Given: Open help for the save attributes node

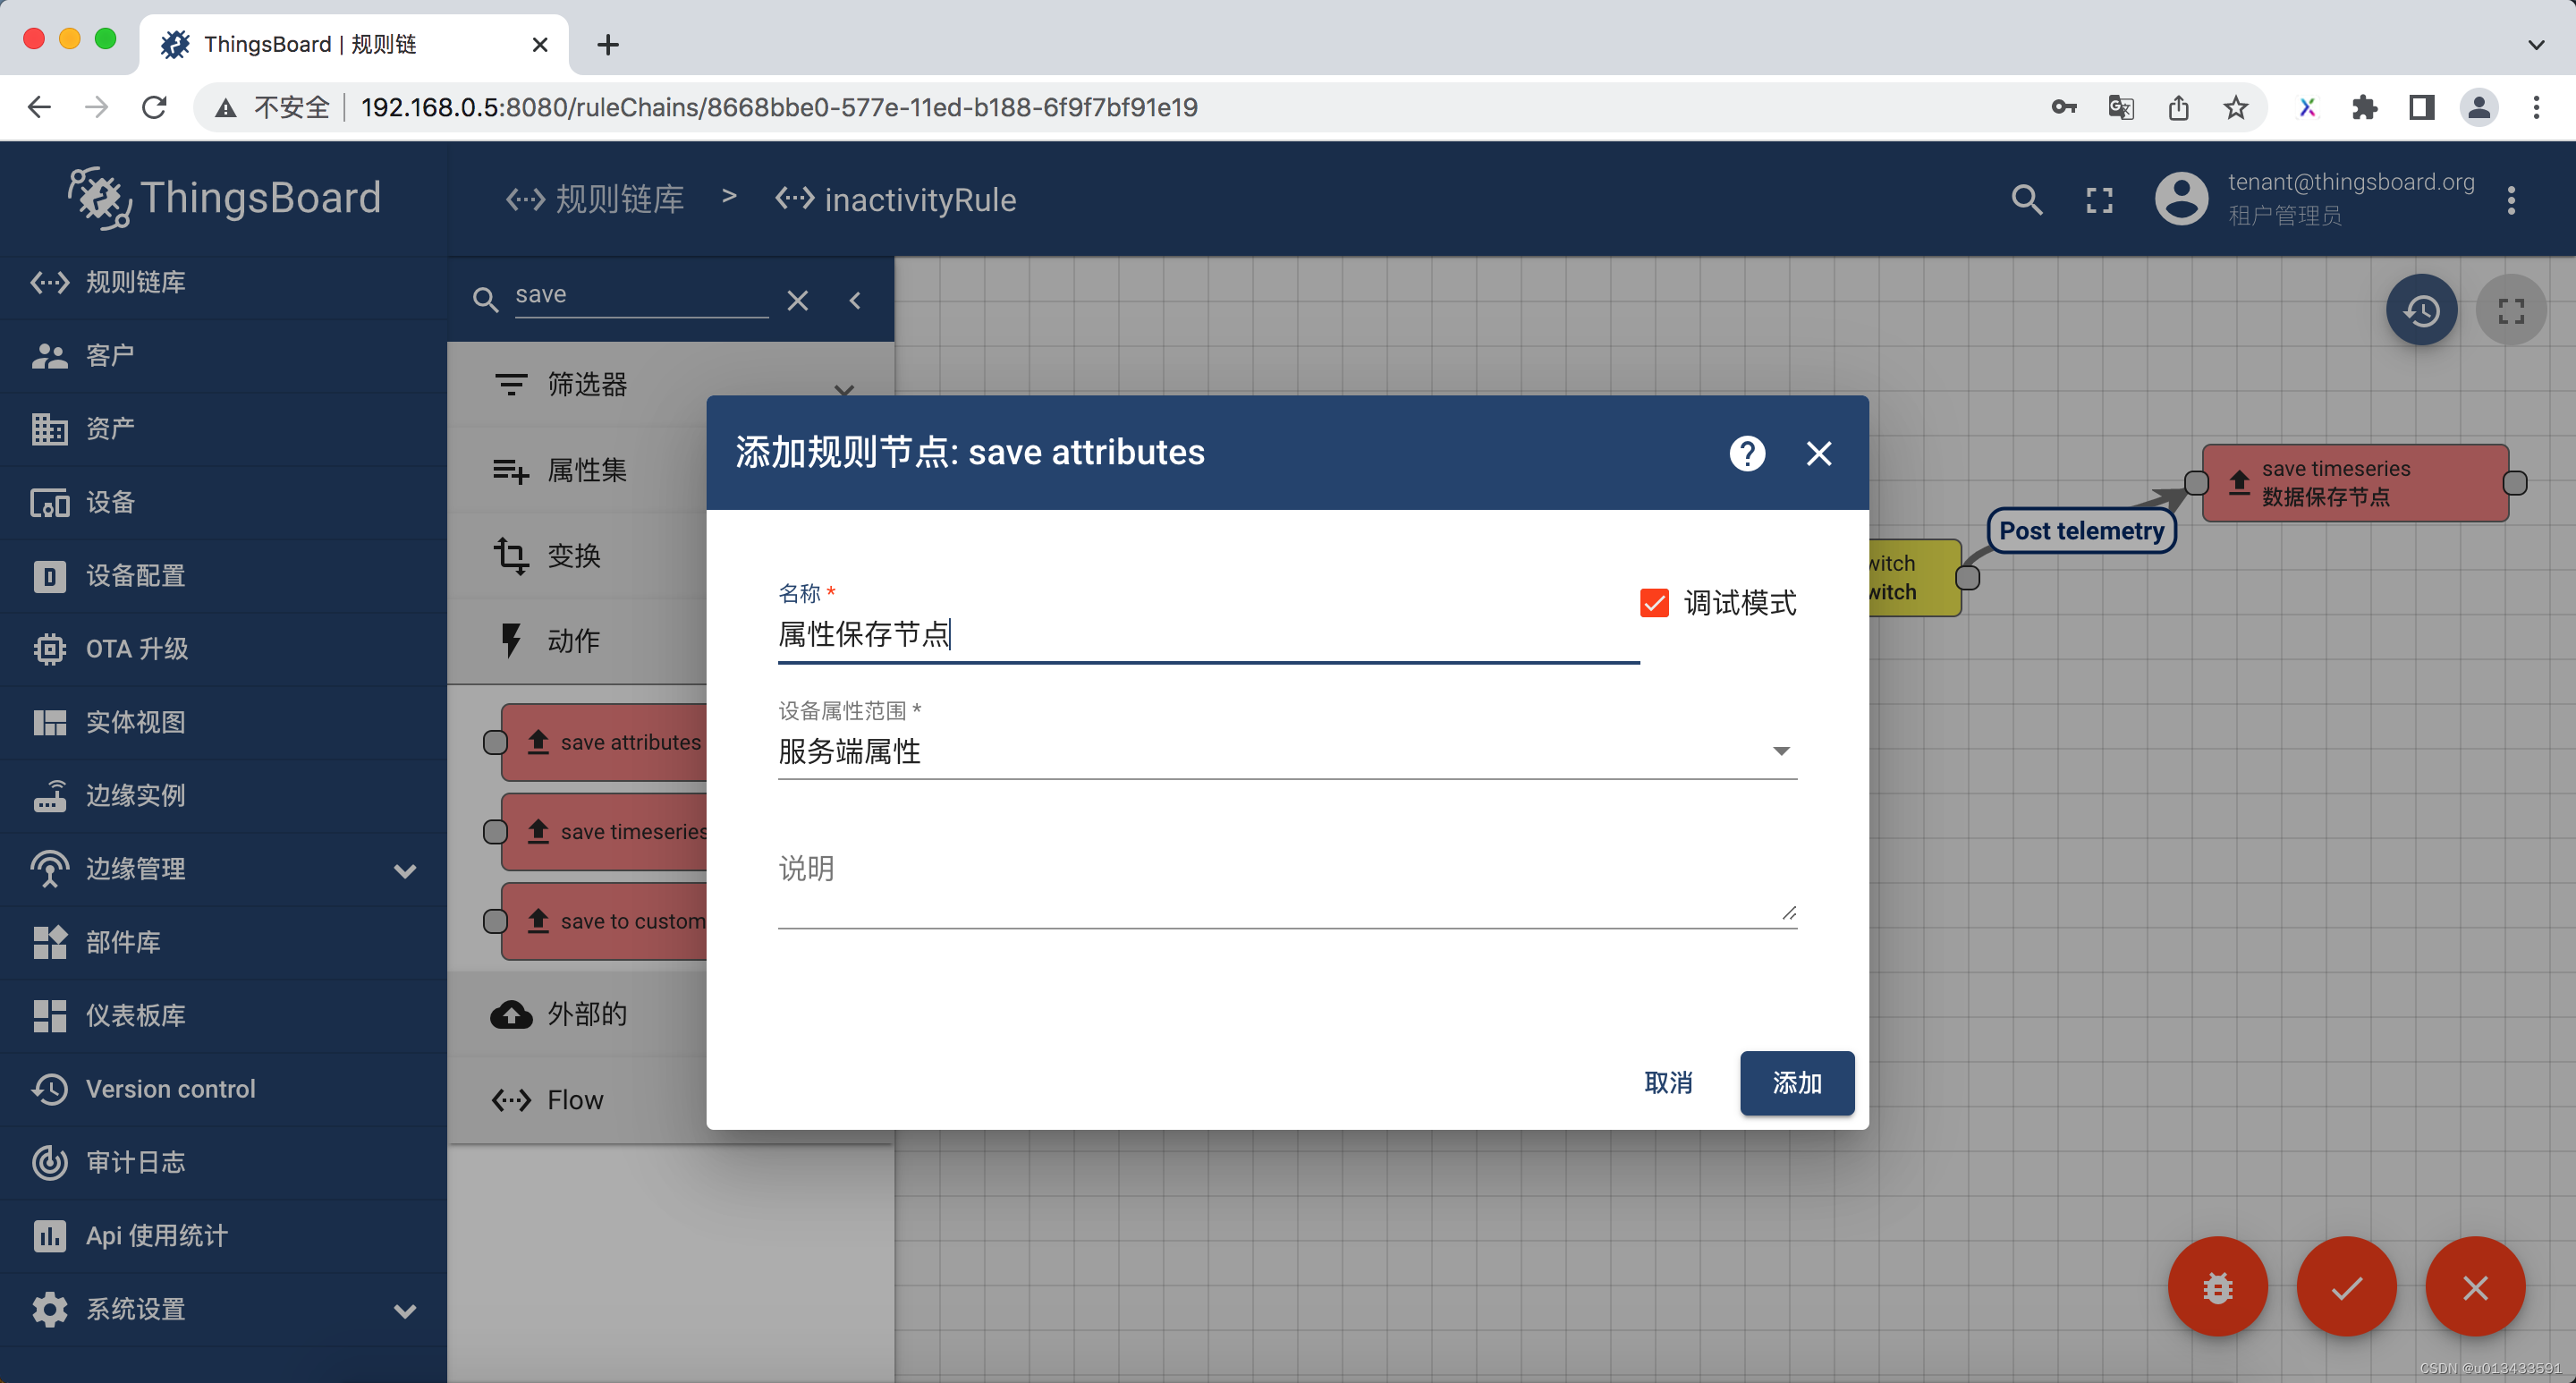Looking at the screenshot, I should click(1747, 454).
